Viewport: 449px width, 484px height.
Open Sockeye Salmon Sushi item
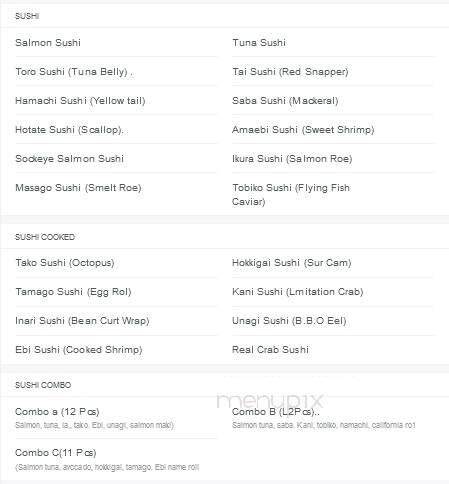coord(70,159)
